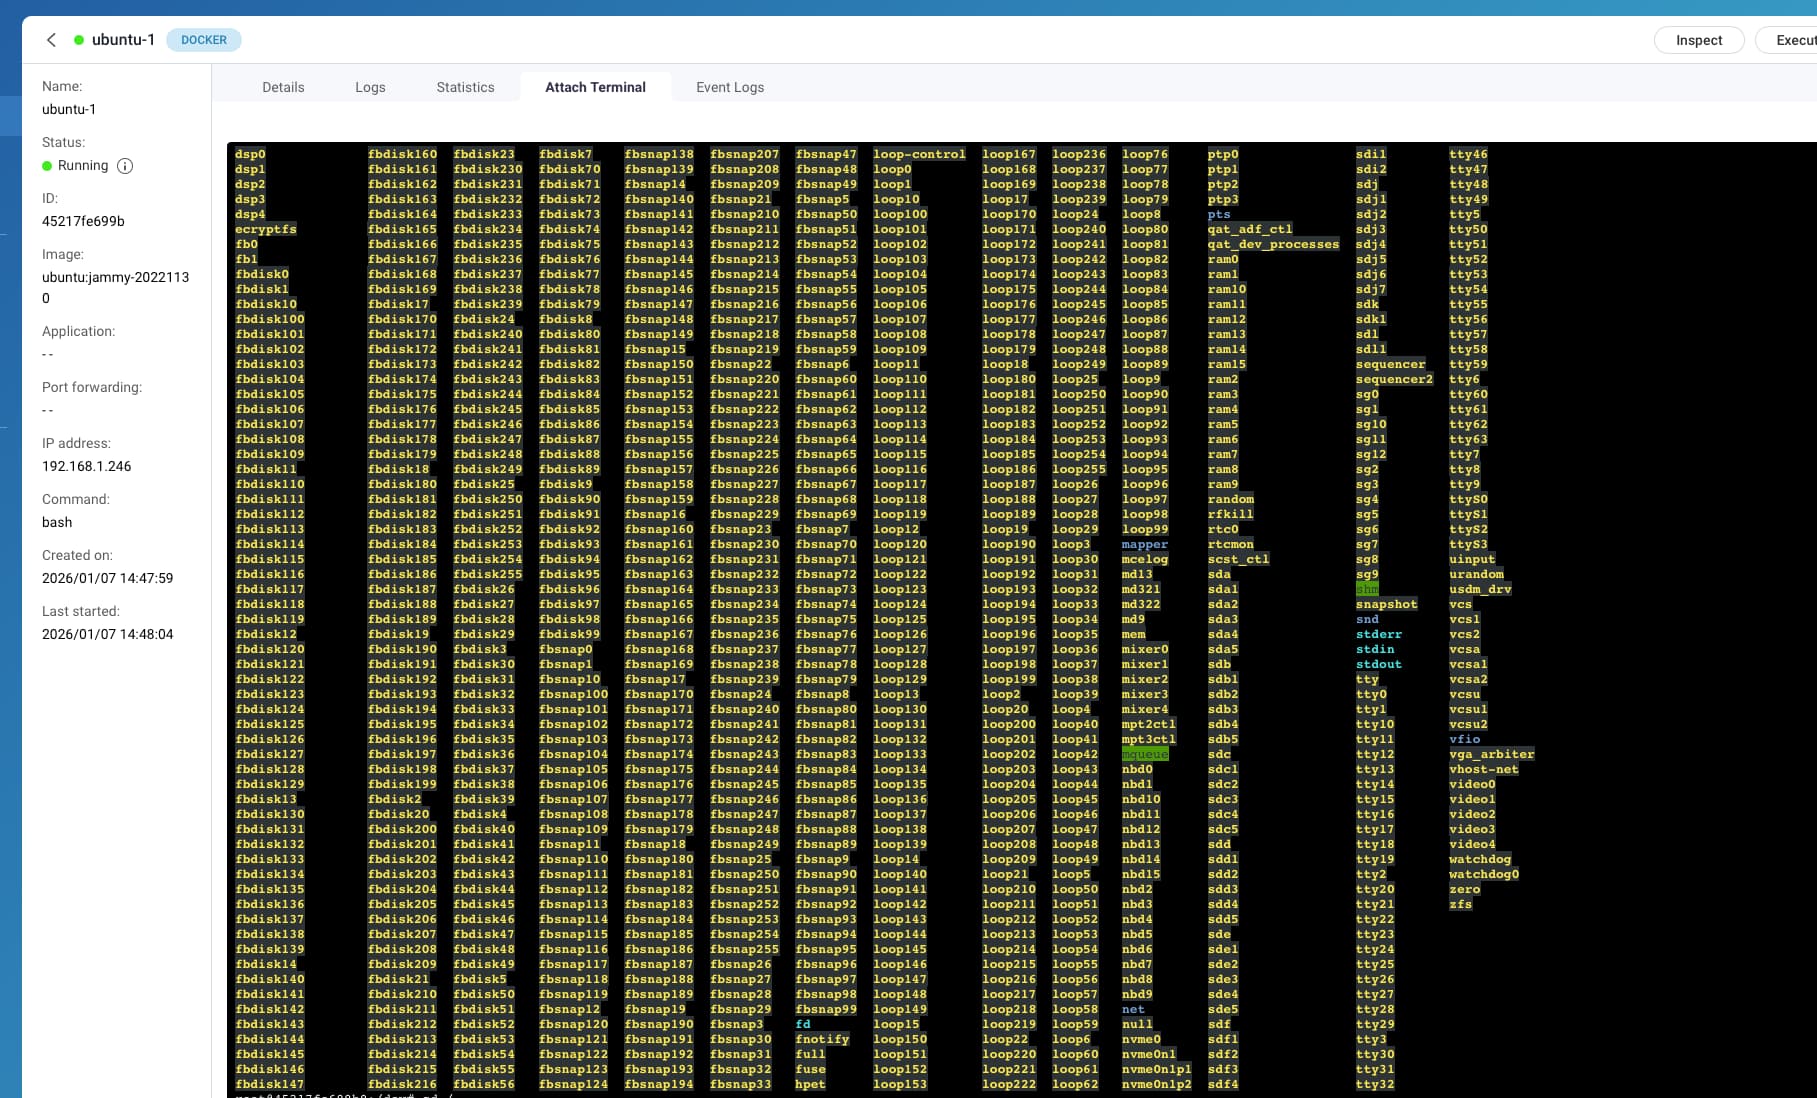The image size is (1817, 1098).
Task: Click the vga_arbiter entry in terminal output
Action: pos(1491,754)
